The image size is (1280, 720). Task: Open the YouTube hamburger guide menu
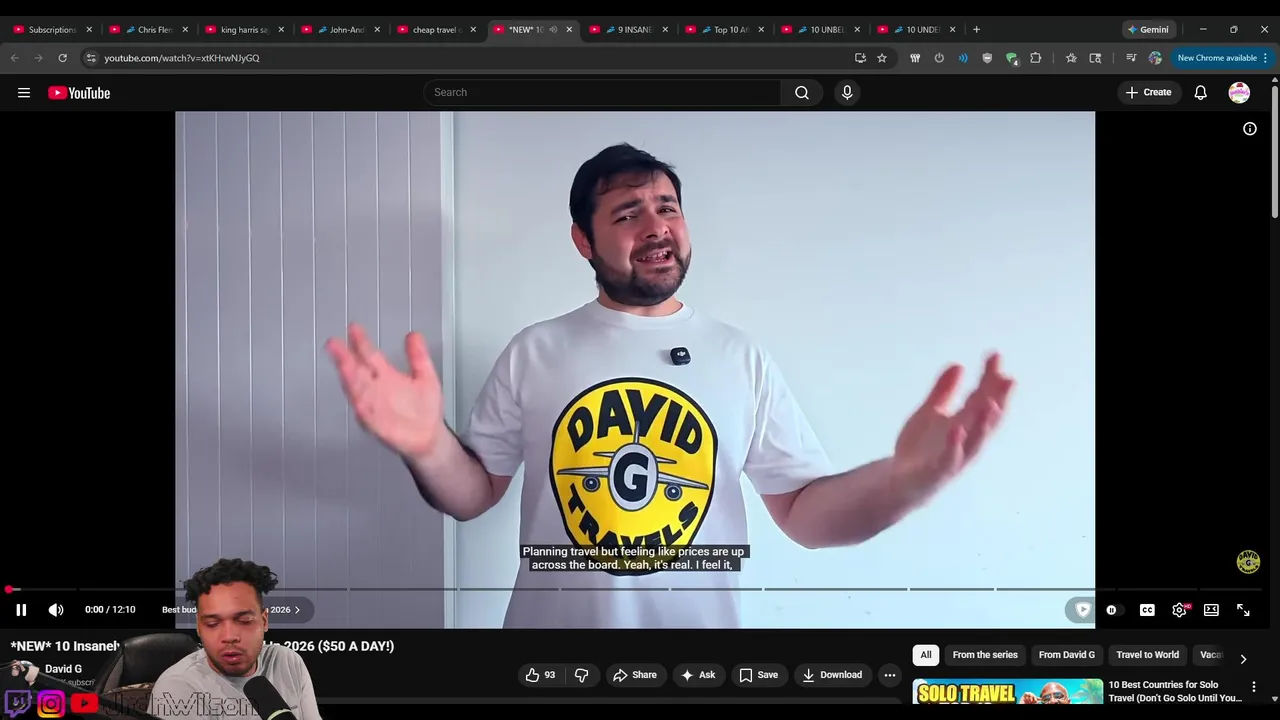click(24, 93)
